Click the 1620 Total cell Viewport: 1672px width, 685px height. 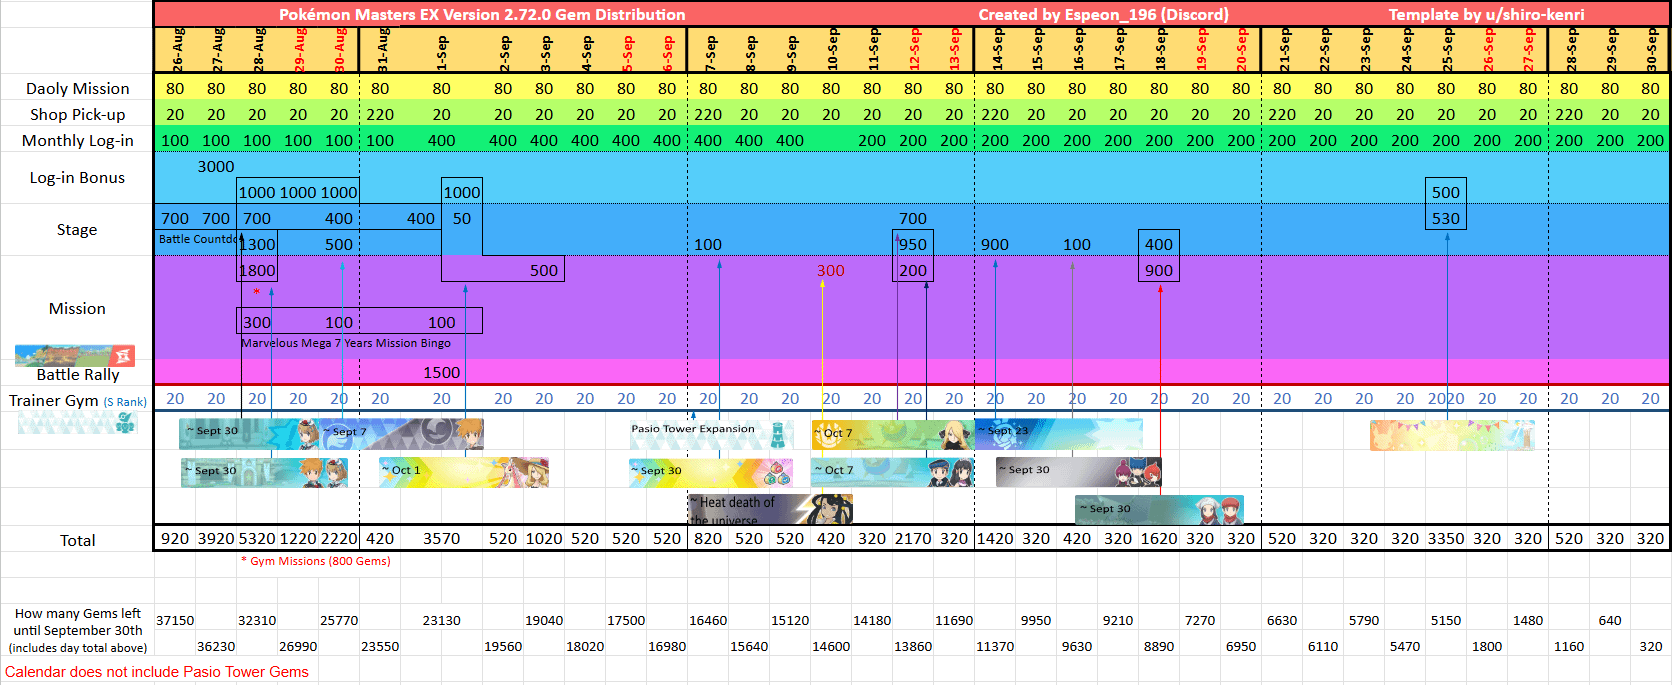click(x=1159, y=538)
